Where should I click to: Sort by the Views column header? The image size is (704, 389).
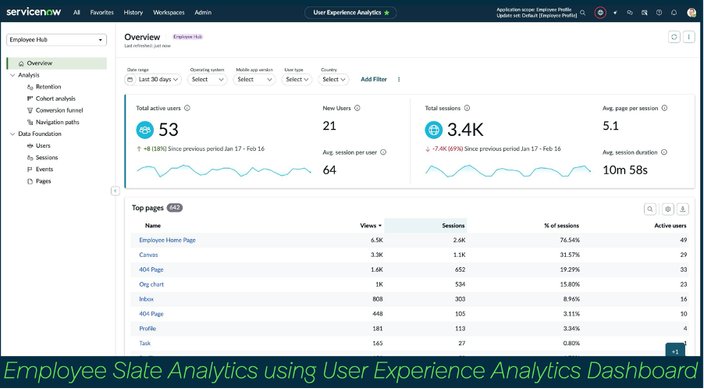(x=371, y=225)
